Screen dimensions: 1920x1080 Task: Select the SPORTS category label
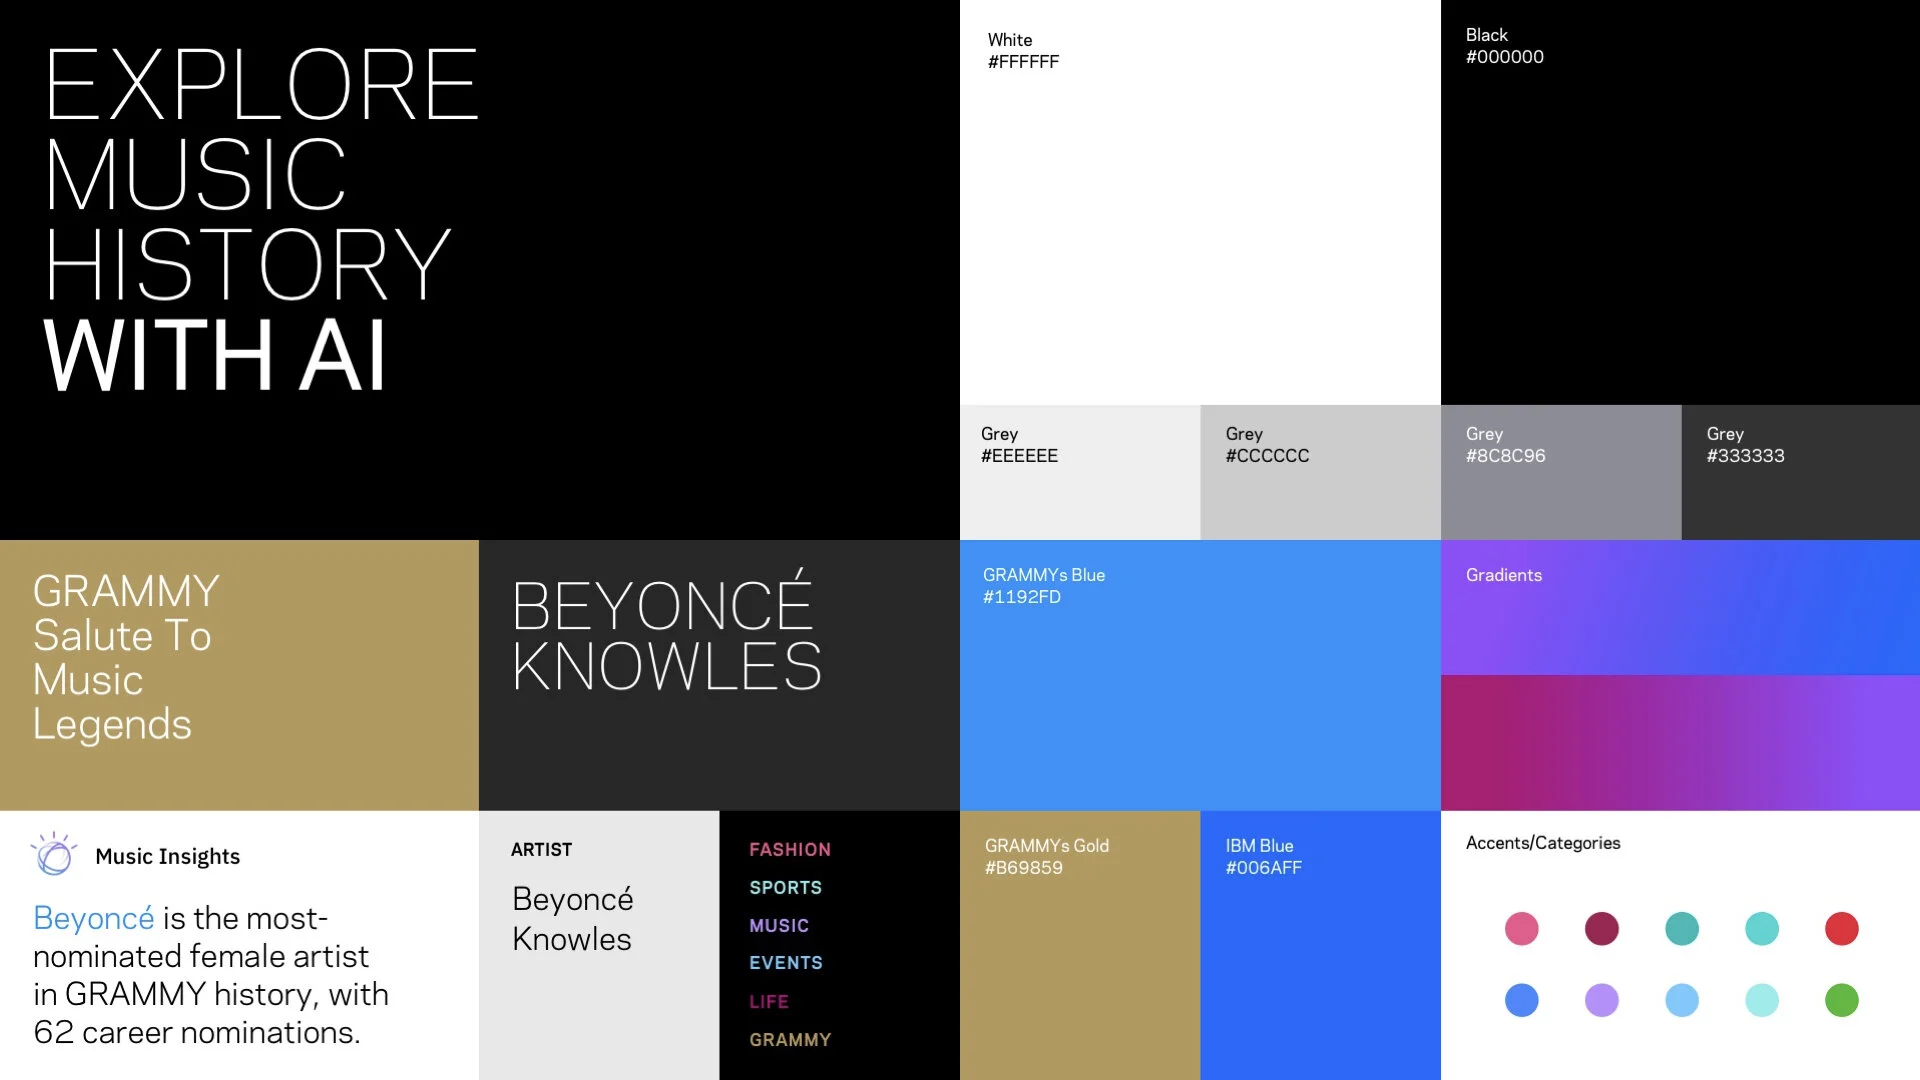point(785,887)
